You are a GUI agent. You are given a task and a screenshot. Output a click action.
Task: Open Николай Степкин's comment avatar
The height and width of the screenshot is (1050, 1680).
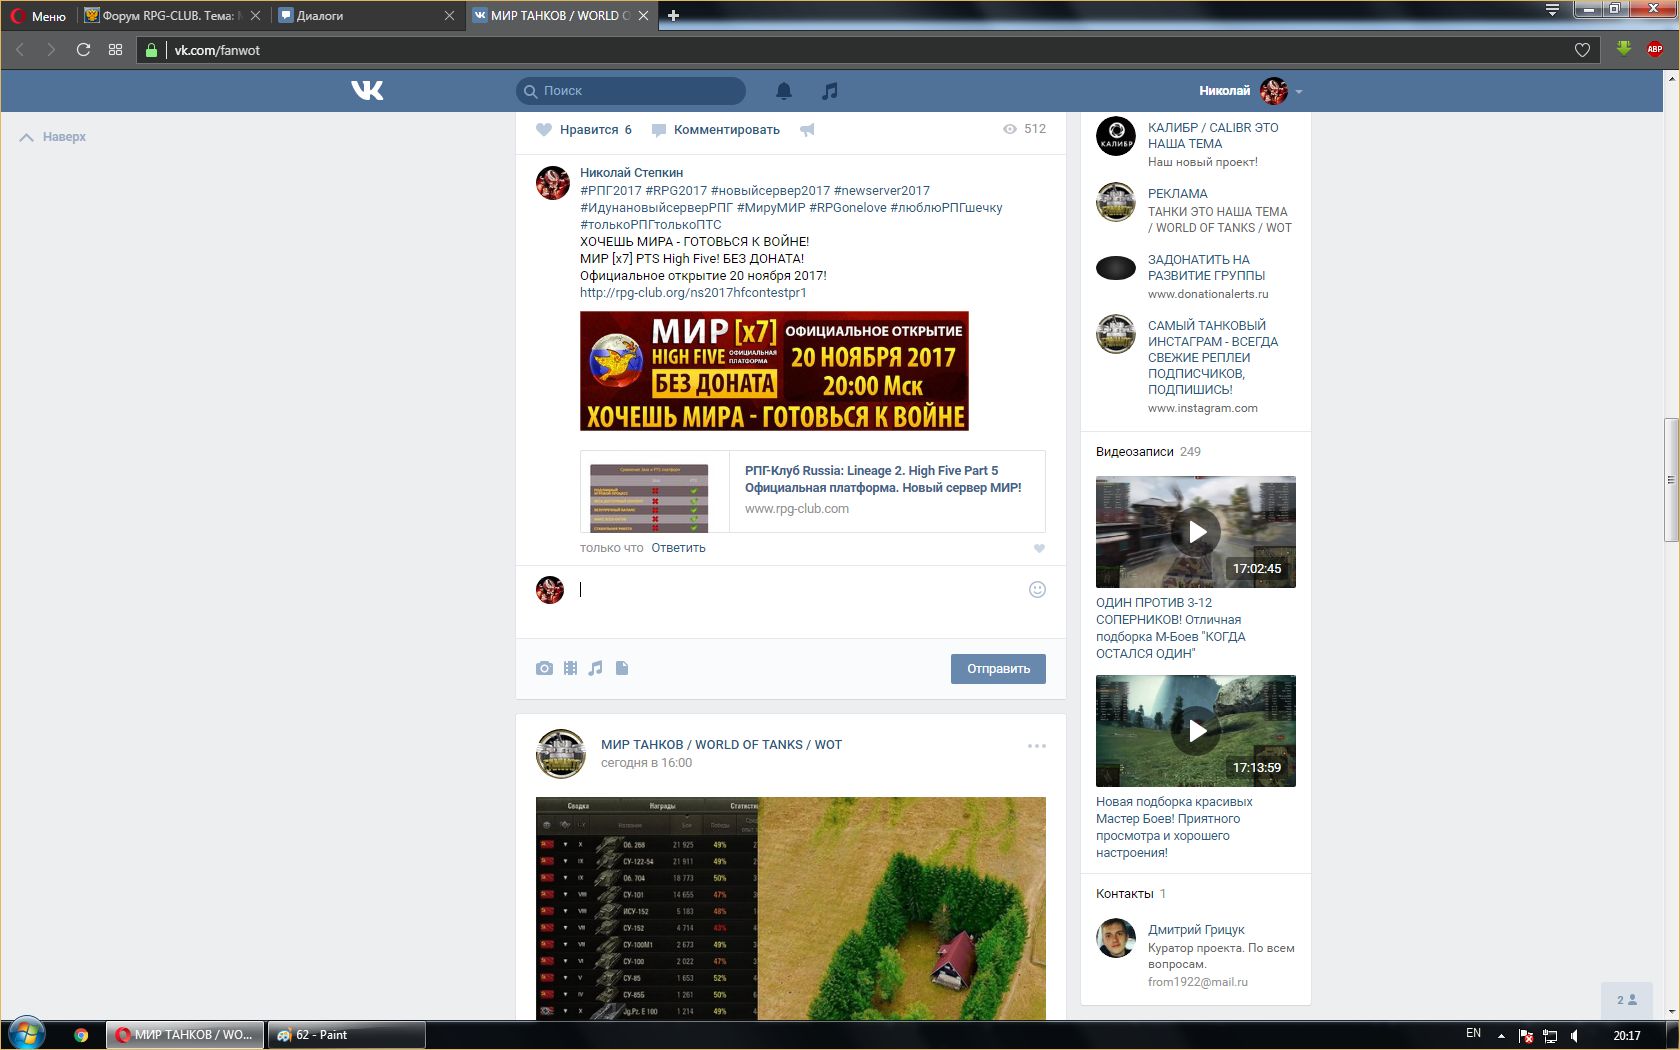tap(553, 183)
